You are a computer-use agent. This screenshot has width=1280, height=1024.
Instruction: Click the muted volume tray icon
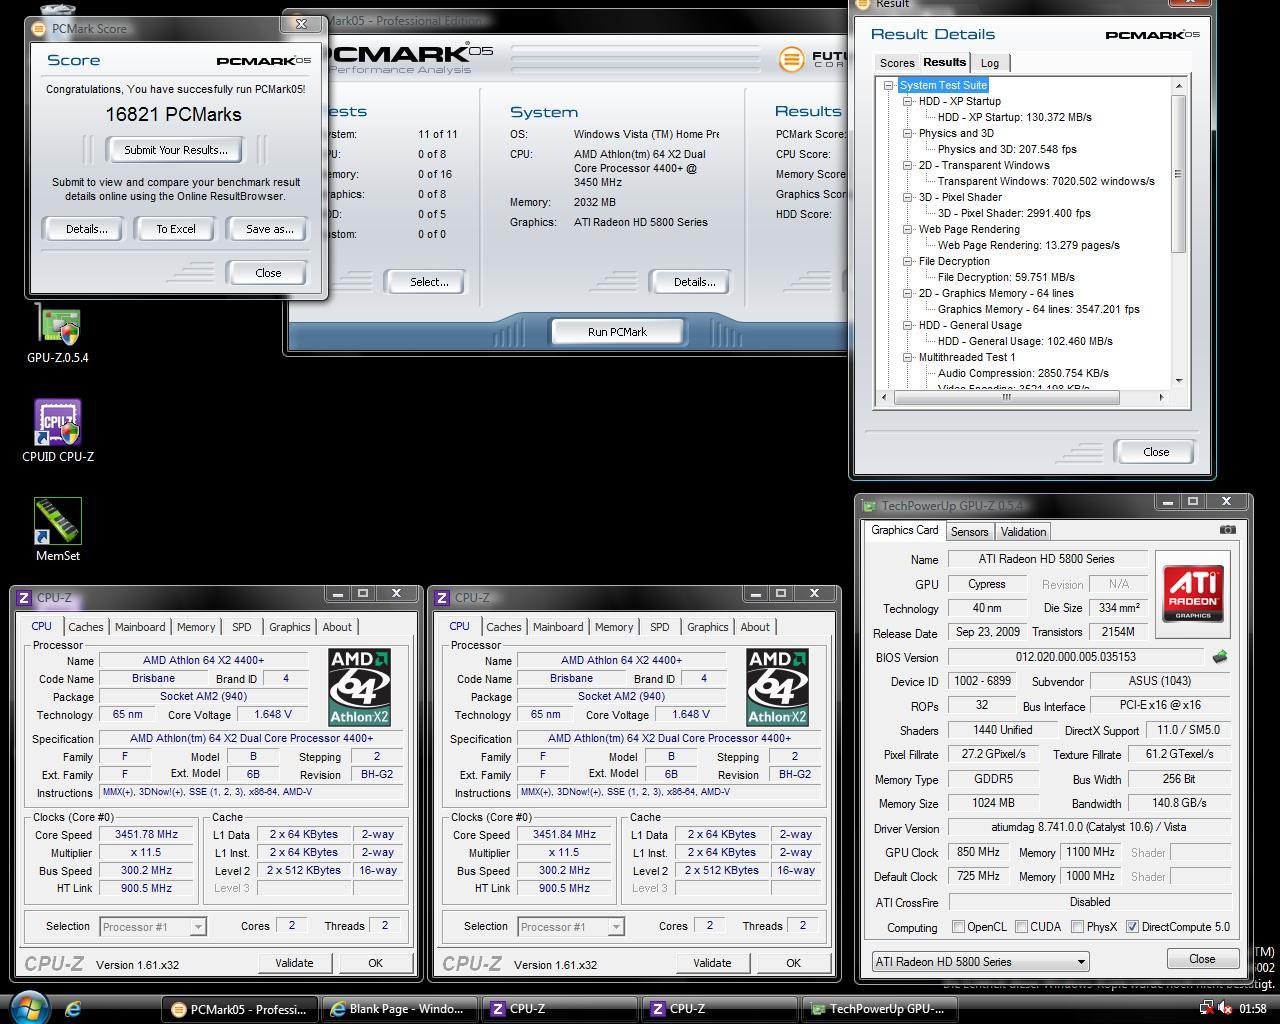[1225, 1009]
